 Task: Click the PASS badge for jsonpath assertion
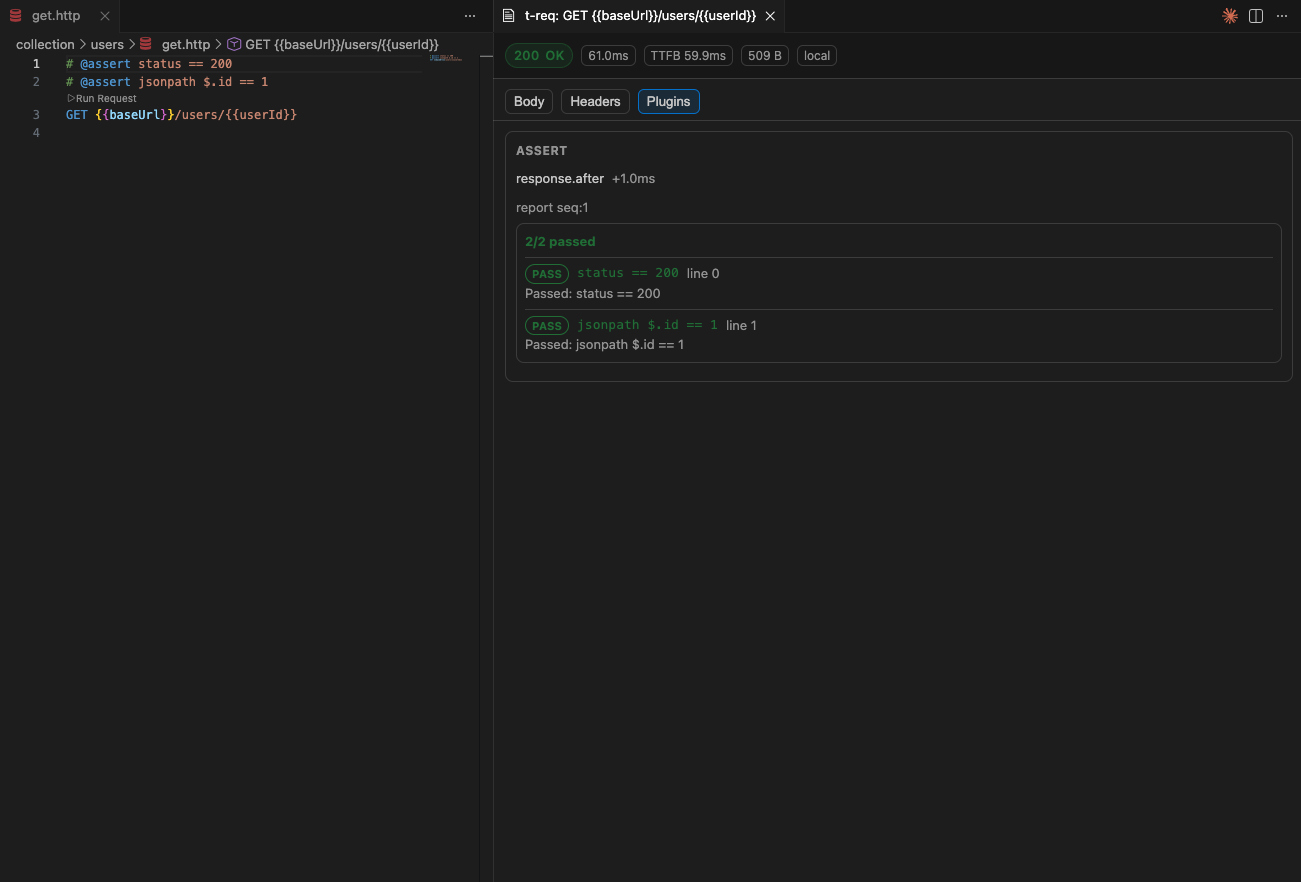546,325
